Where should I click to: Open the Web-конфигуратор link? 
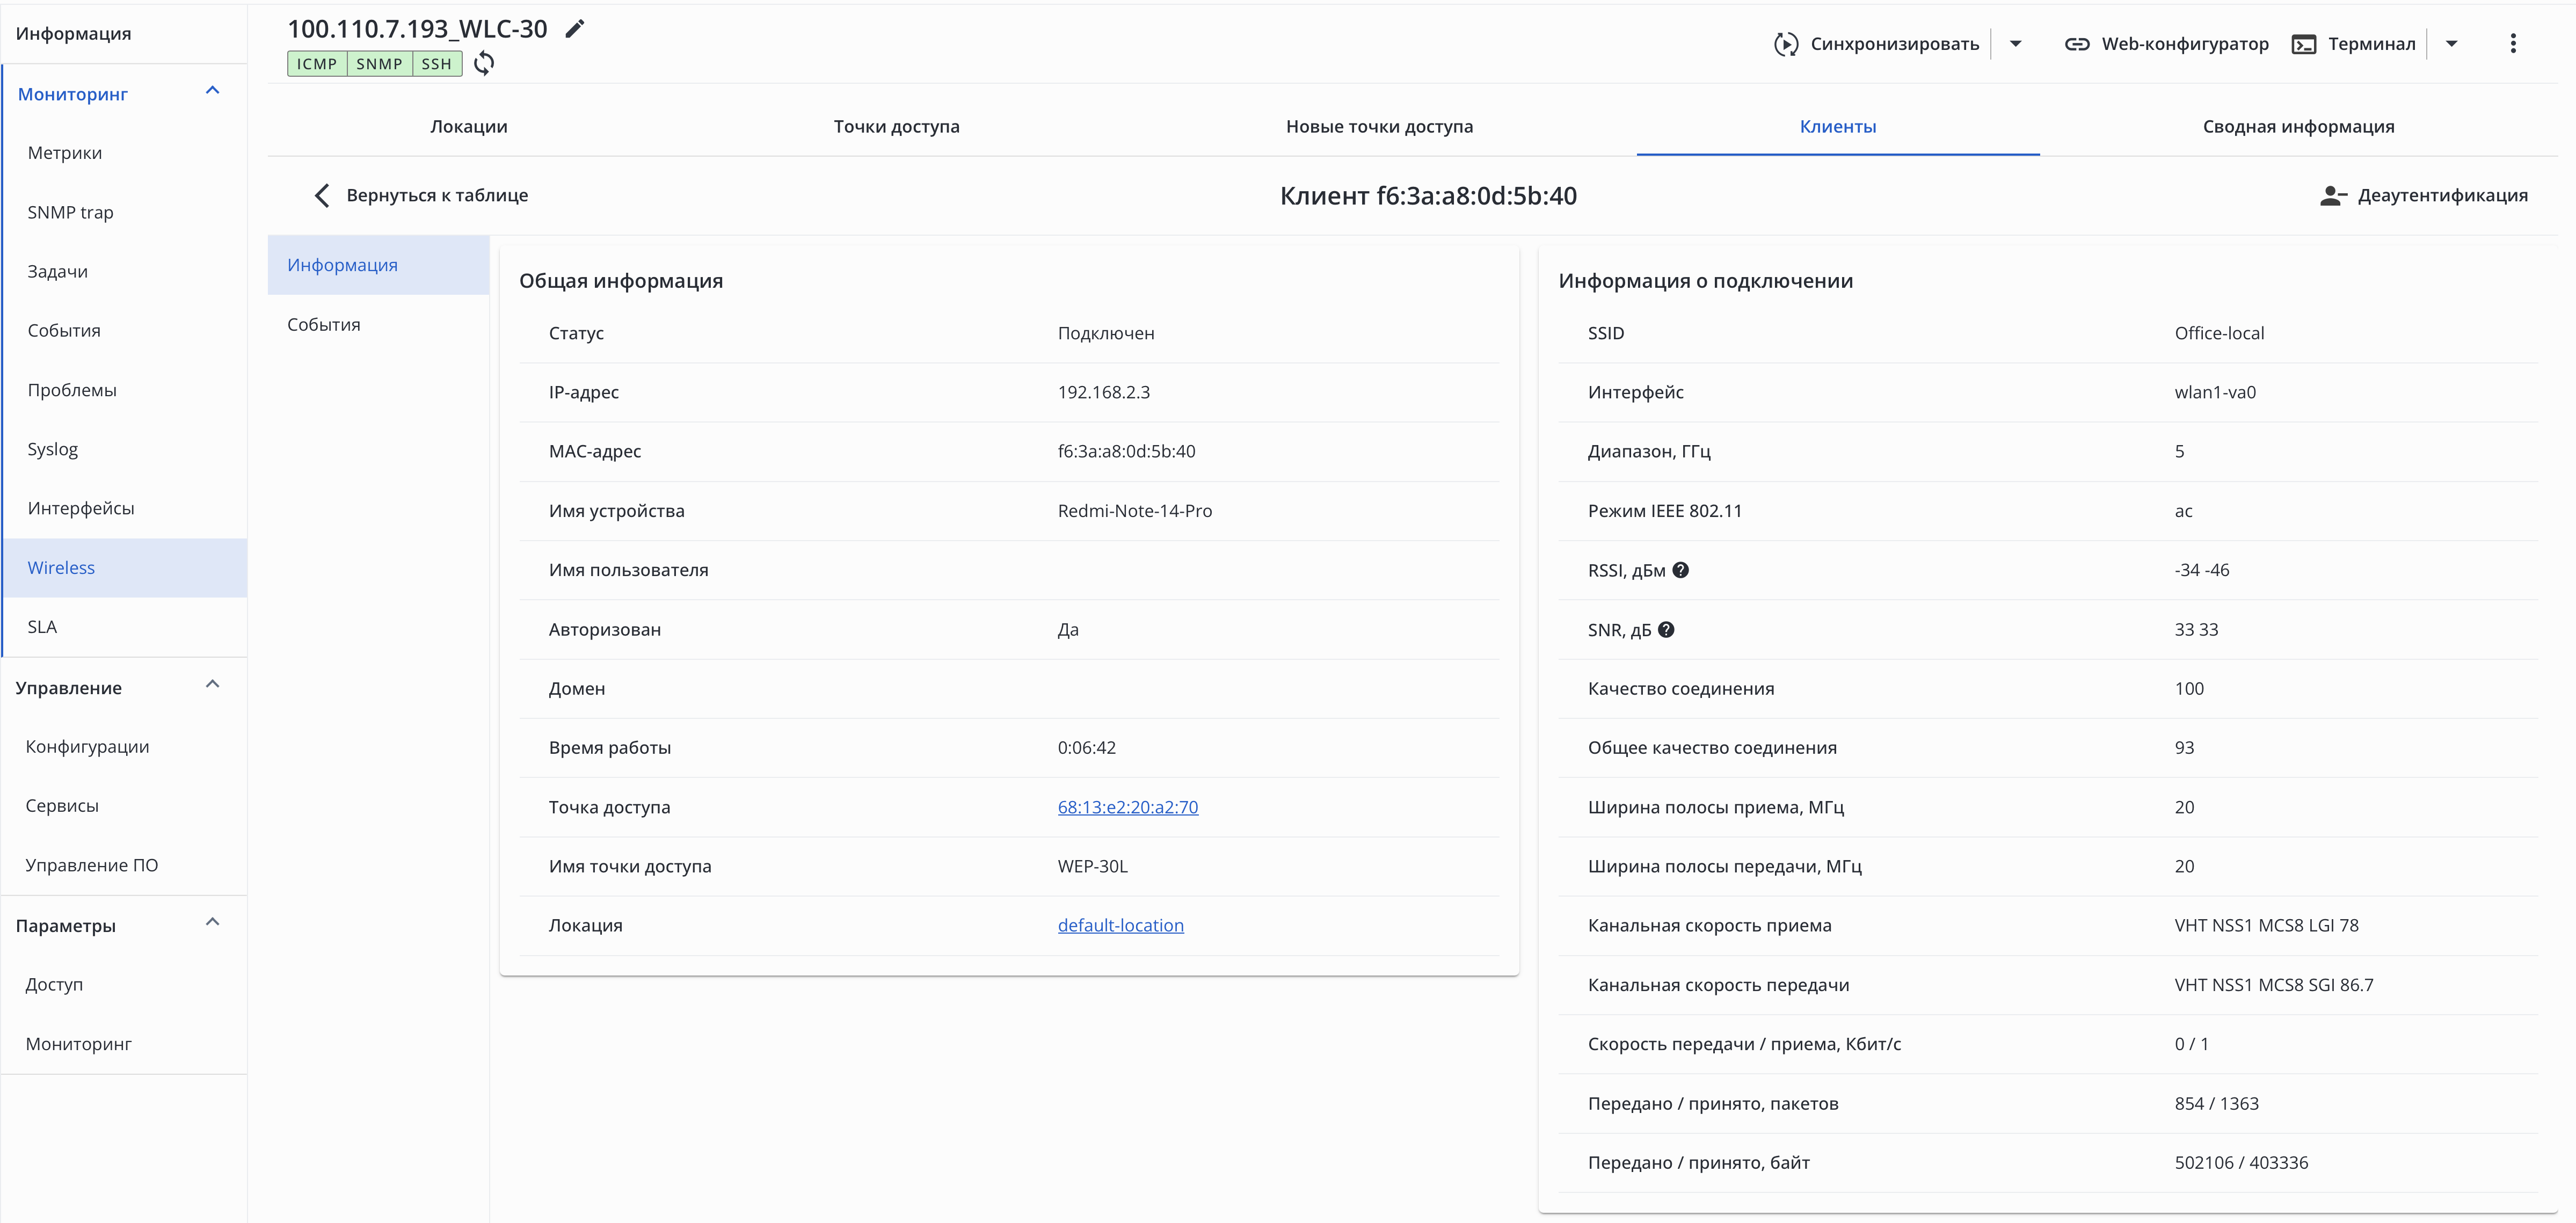[2166, 44]
